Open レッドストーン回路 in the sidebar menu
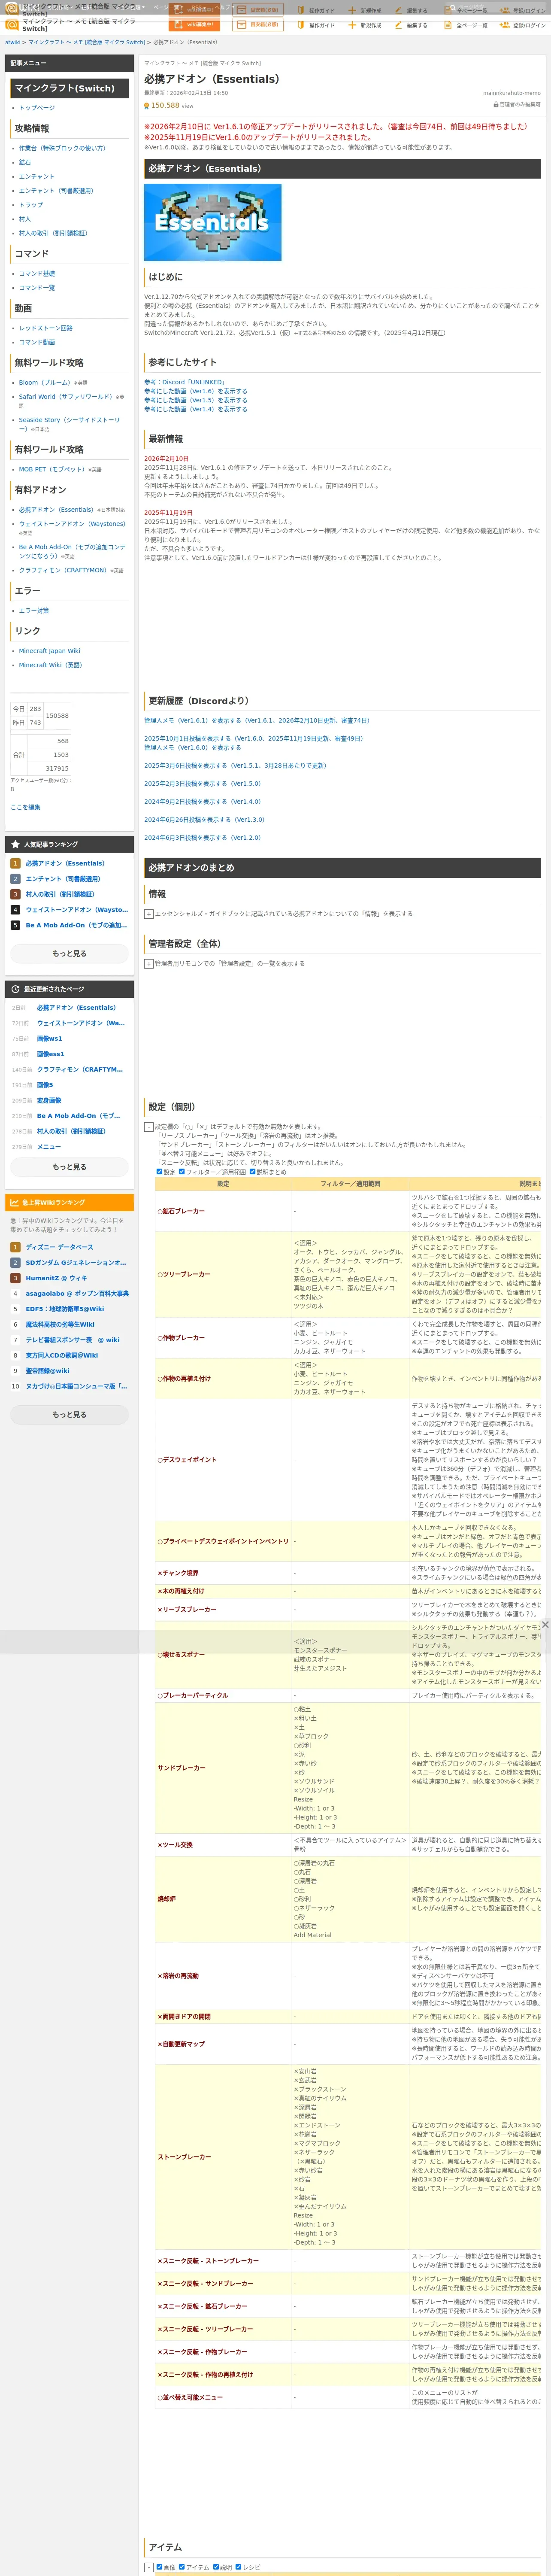 coord(46,328)
